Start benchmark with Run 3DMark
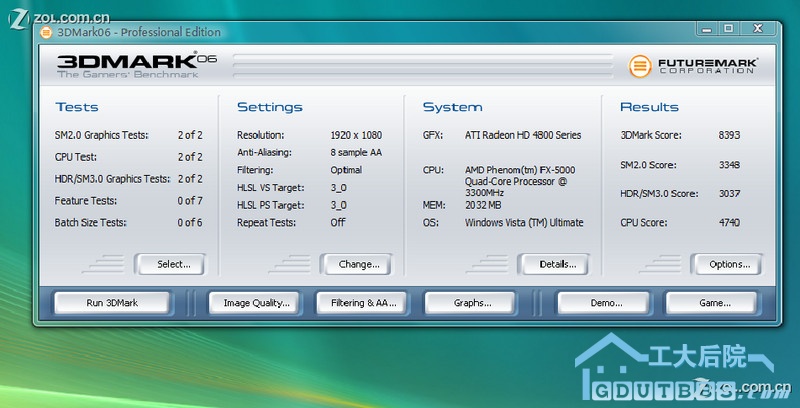The image size is (800, 408). point(112,303)
